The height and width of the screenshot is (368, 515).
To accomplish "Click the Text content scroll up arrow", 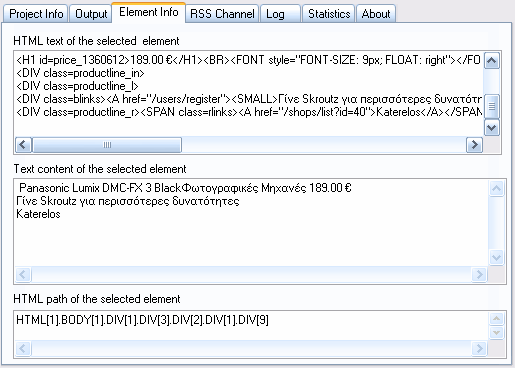I will [x=496, y=189].
